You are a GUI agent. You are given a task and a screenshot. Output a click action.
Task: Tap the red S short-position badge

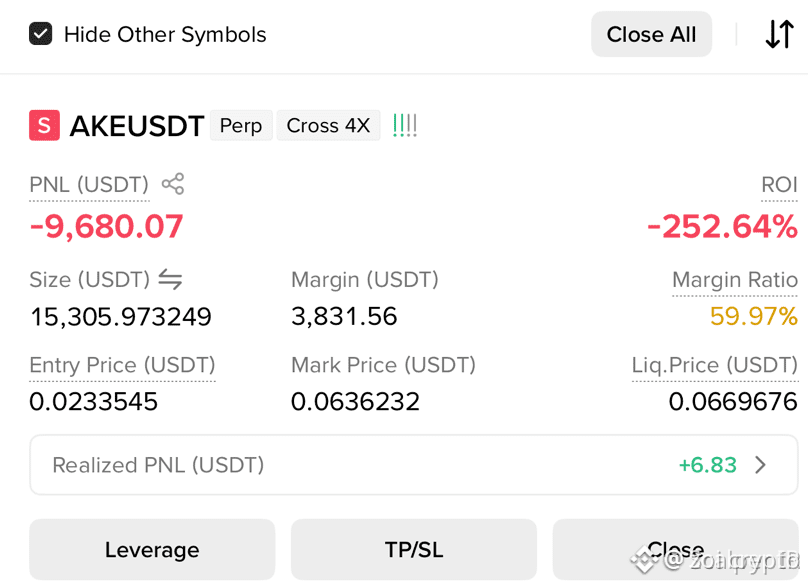44,125
